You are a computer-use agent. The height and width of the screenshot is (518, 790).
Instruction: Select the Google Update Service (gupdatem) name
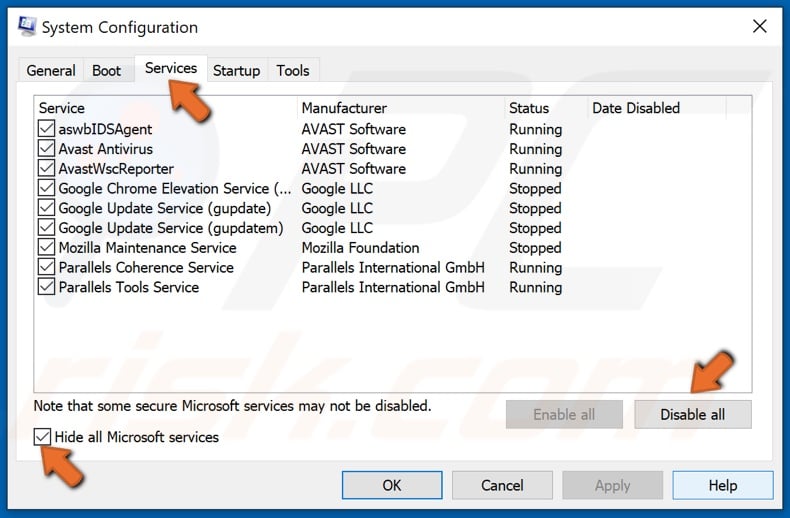(x=171, y=228)
